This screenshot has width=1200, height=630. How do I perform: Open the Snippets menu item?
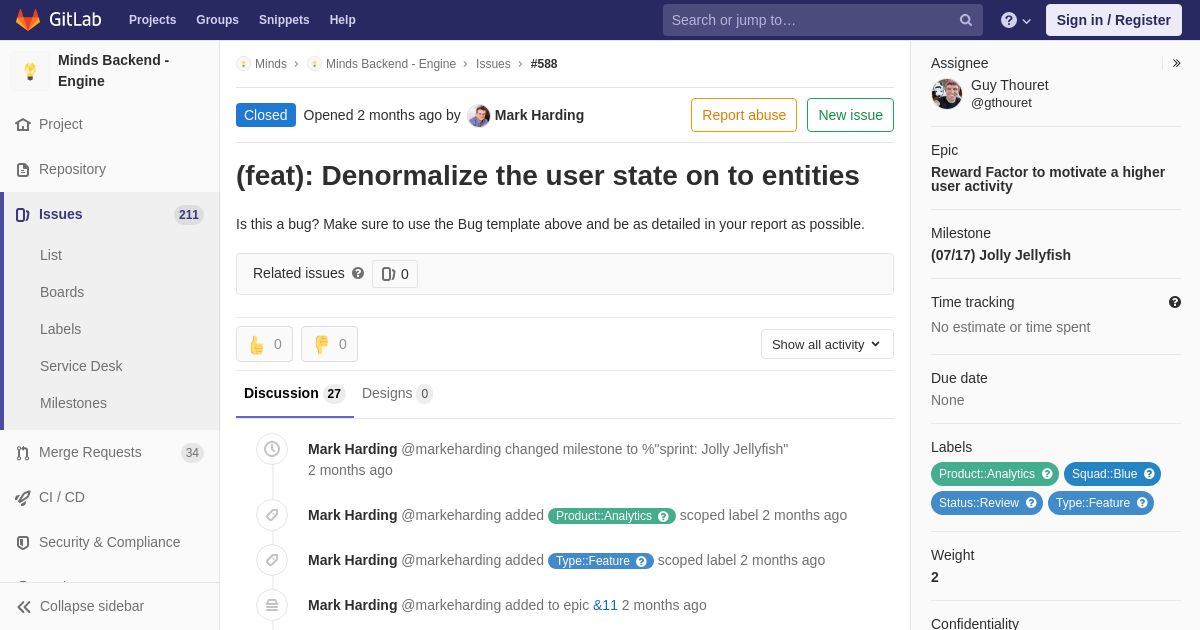tap(284, 20)
